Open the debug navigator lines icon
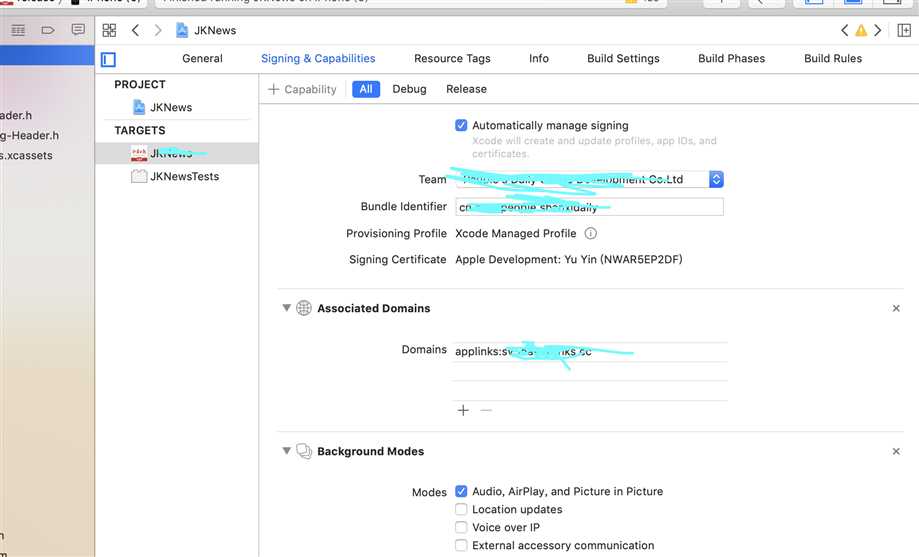Screen dimensions: 919x557 click(18, 30)
